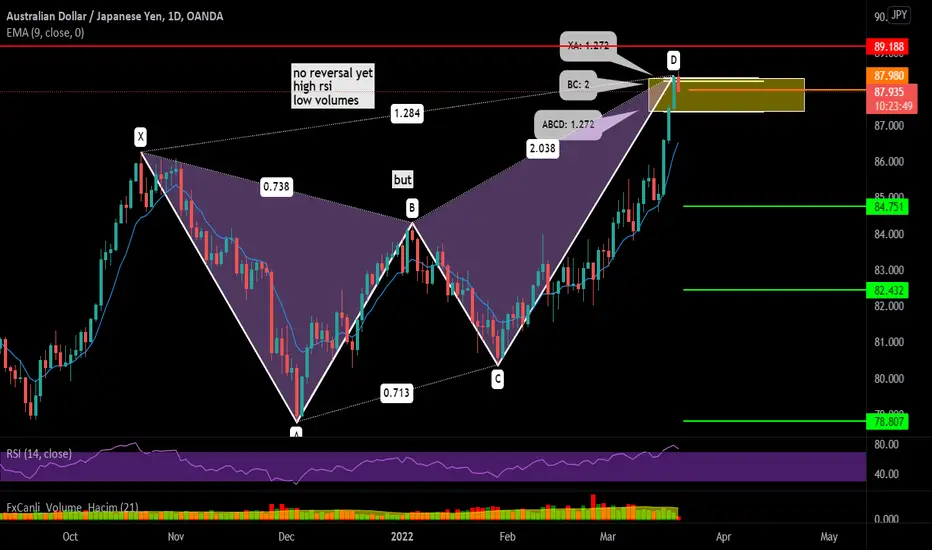Select the FxCanli Volume Hacim indicator label
This screenshot has width=932, height=550.
point(72,507)
